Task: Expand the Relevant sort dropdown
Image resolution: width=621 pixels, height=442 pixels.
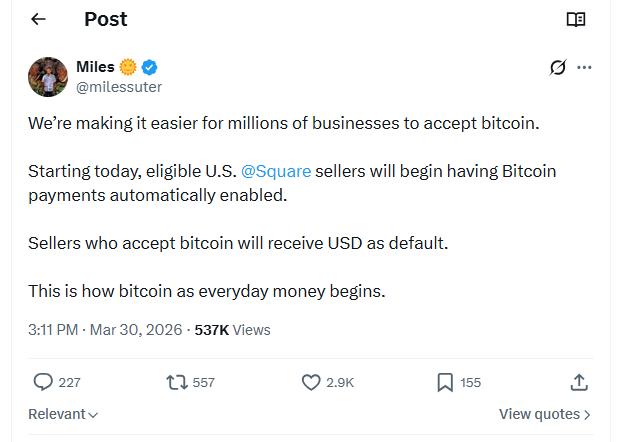Action: [63, 414]
